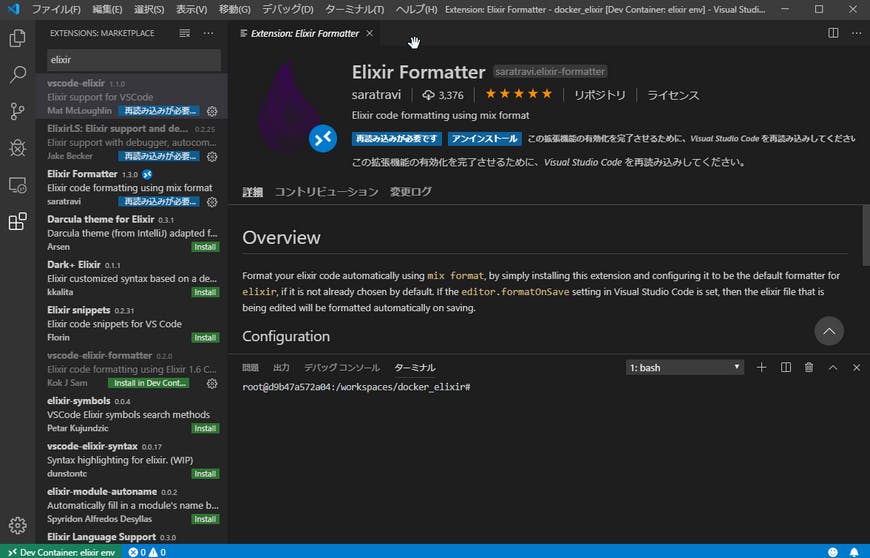
Task: Switch to the デバッグ コンソール panel tab
Action: pyautogui.click(x=342, y=367)
